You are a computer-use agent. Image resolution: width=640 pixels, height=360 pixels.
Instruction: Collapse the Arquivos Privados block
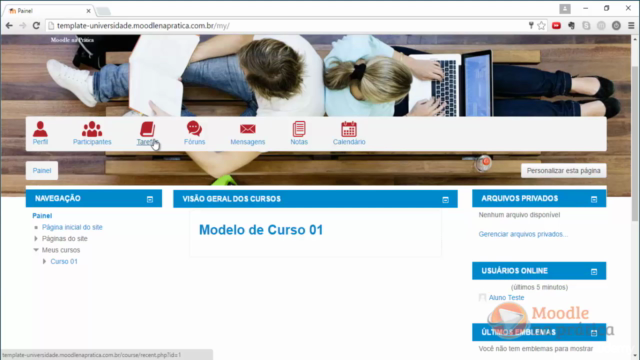(594, 199)
